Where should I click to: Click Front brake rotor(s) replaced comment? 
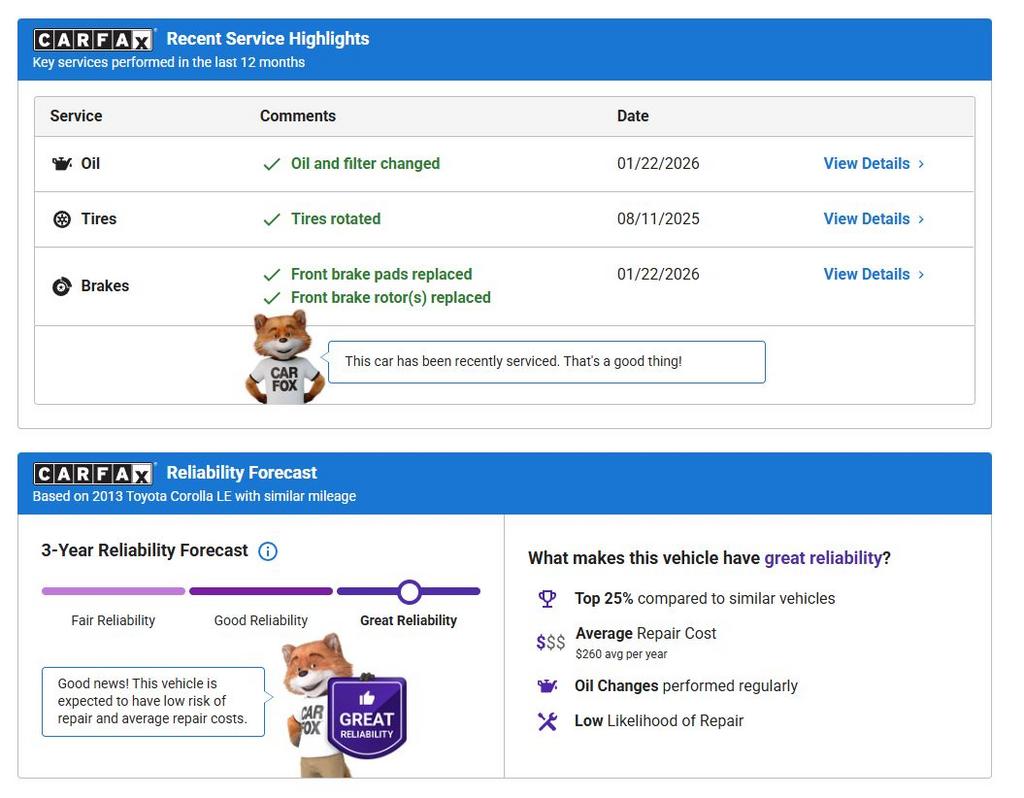(x=390, y=298)
